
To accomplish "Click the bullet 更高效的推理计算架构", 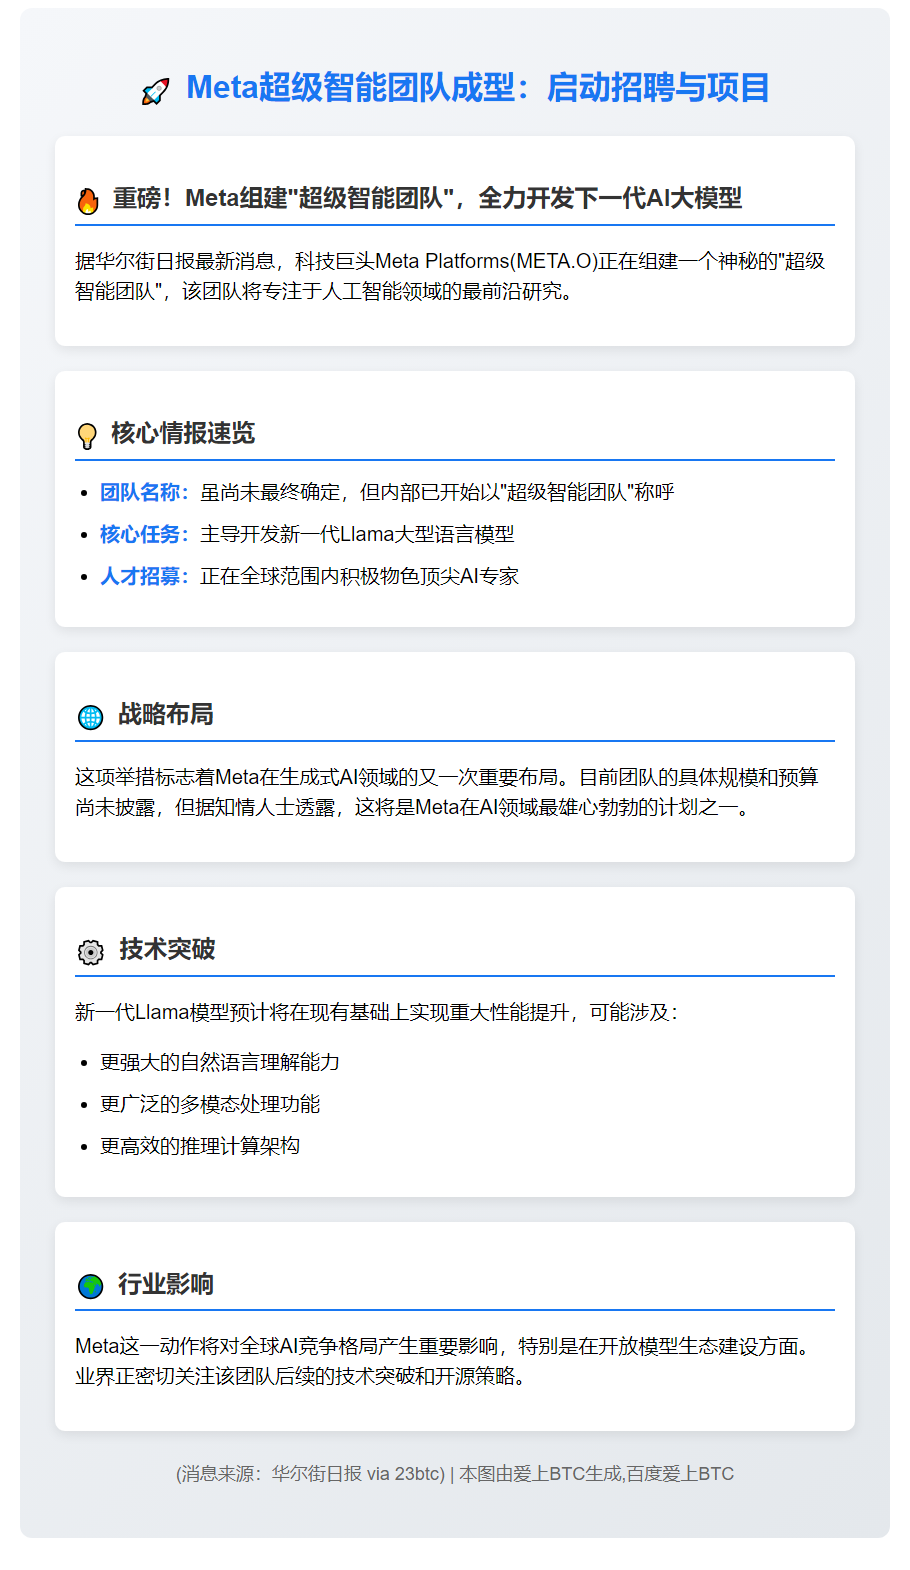I will coord(200,1146).
